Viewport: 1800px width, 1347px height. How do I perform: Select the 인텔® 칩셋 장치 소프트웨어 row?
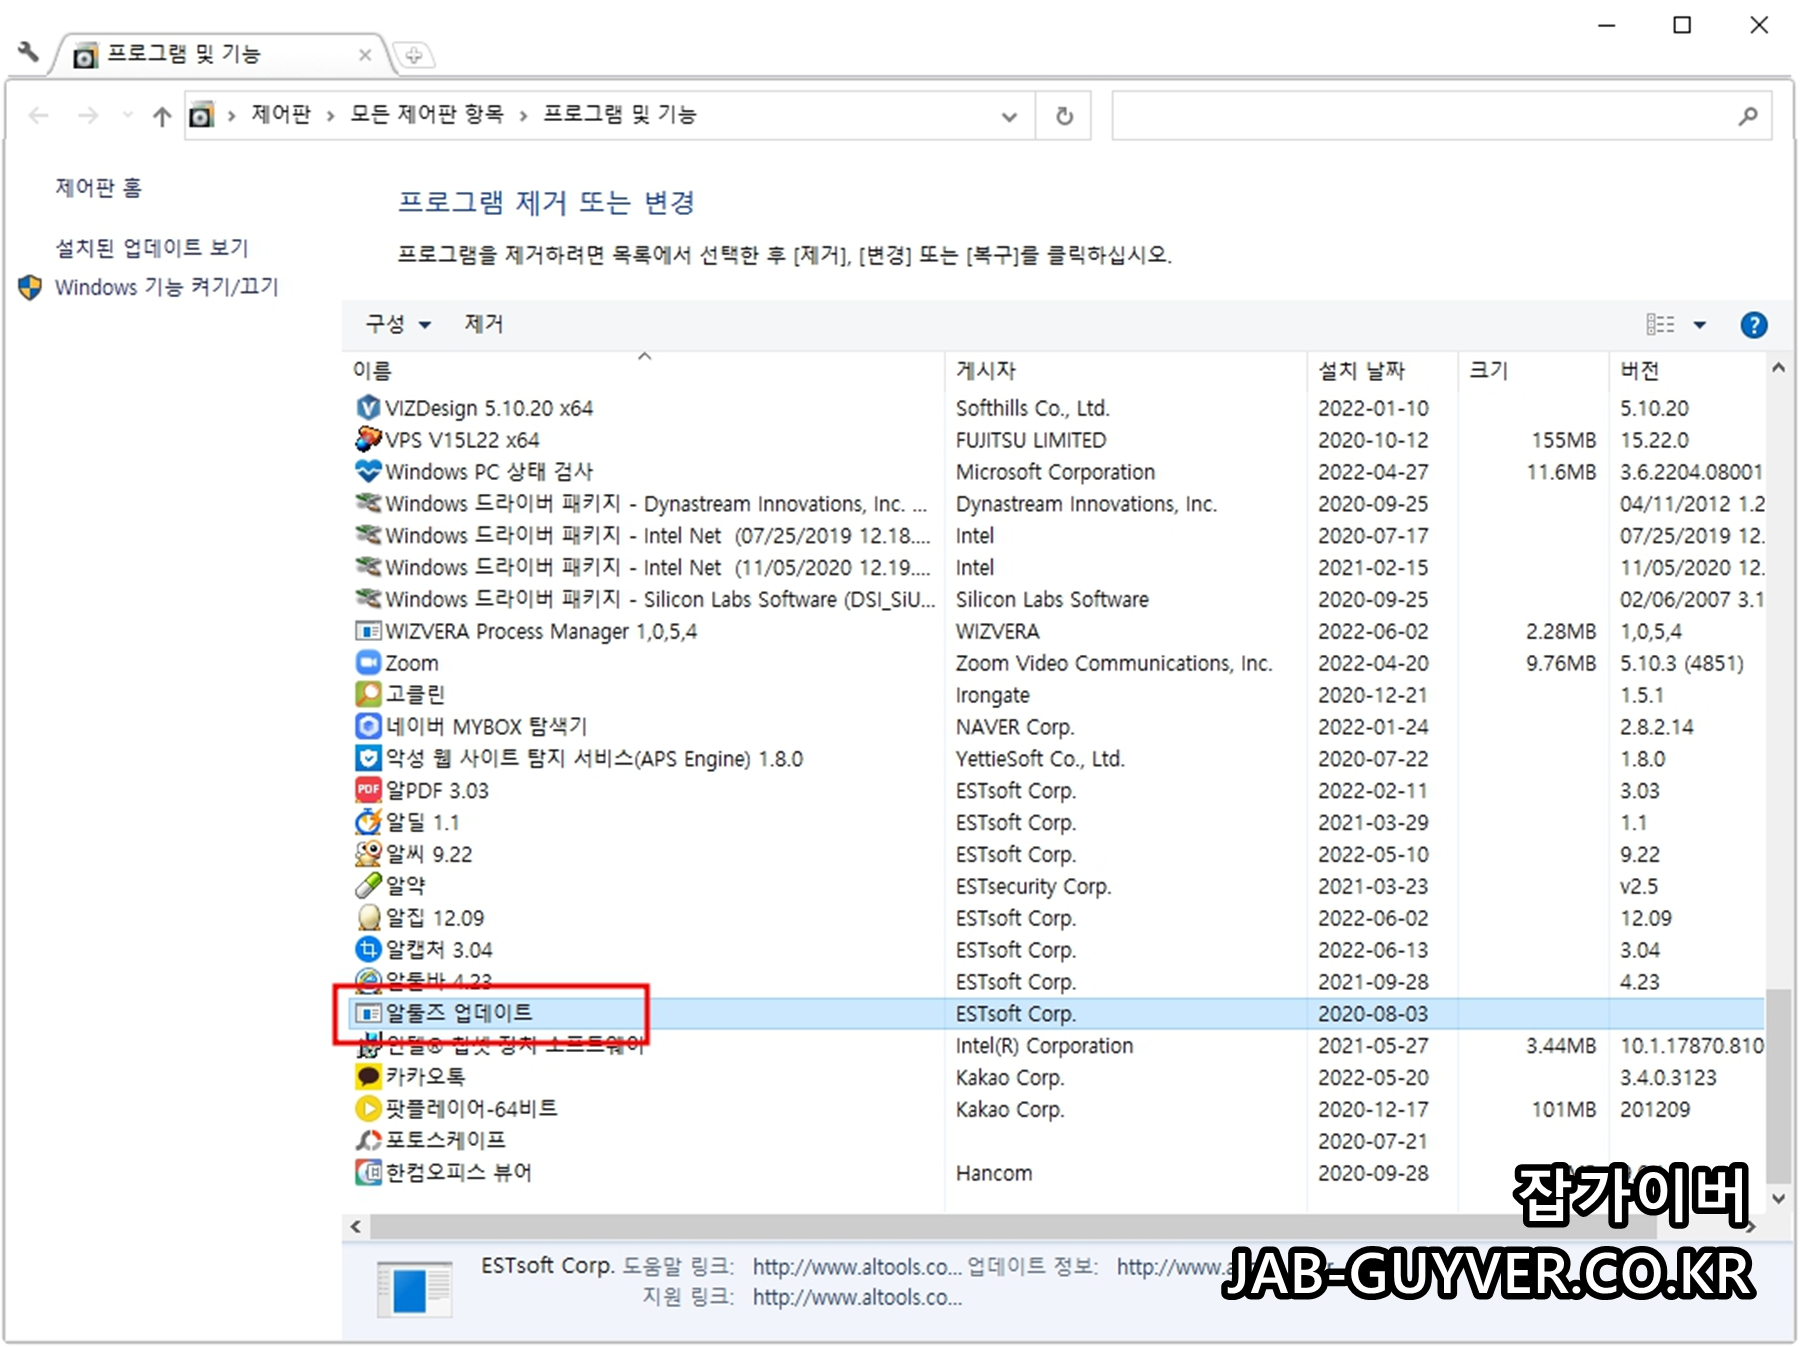coord(1054,1045)
